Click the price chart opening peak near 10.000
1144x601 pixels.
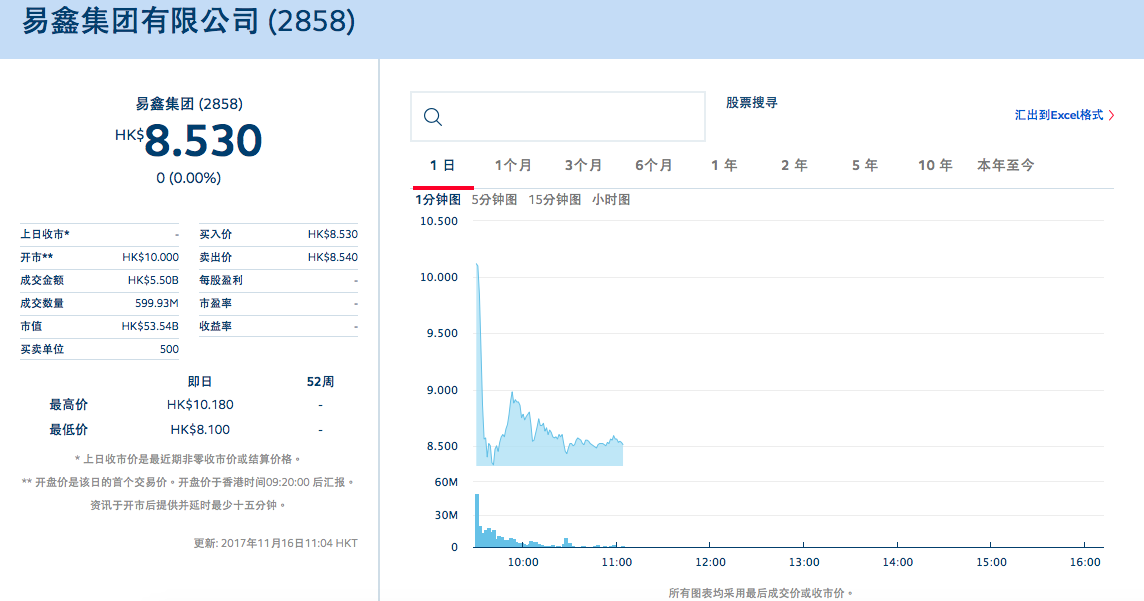click(477, 266)
